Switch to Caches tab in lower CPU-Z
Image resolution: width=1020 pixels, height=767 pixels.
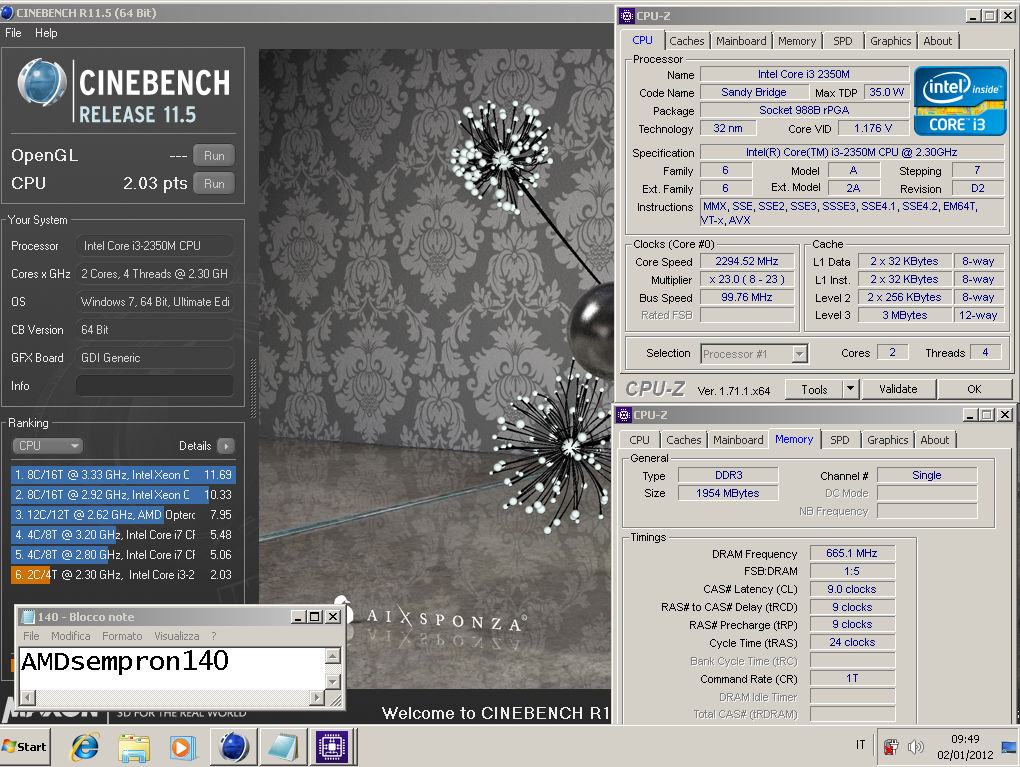(684, 440)
